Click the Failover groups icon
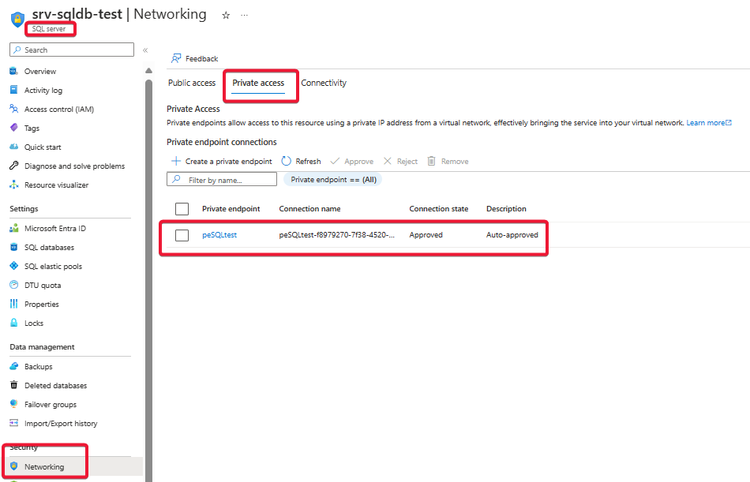750x482 pixels. tap(14, 404)
